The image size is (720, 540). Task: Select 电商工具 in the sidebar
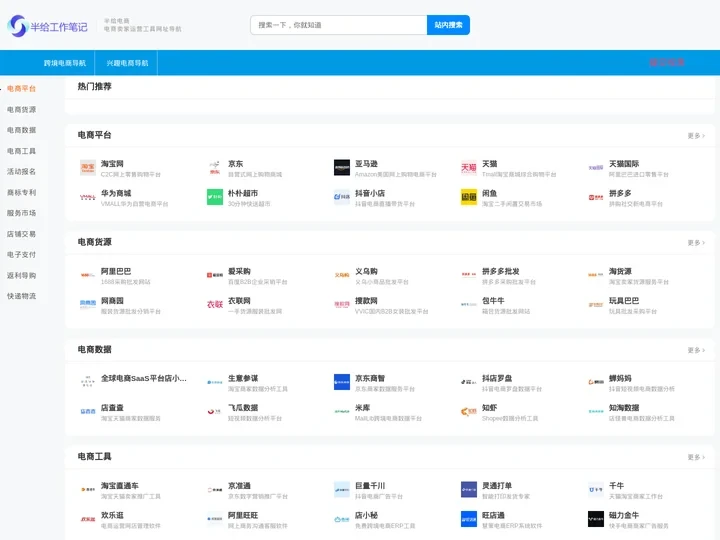tap(21, 151)
